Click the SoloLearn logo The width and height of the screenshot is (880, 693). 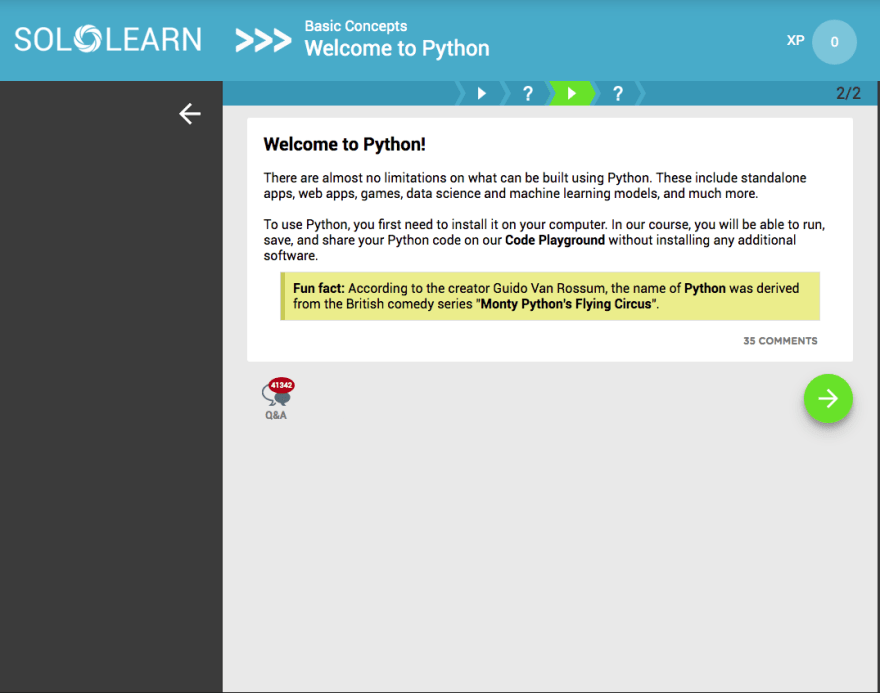click(x=108, y=39)
